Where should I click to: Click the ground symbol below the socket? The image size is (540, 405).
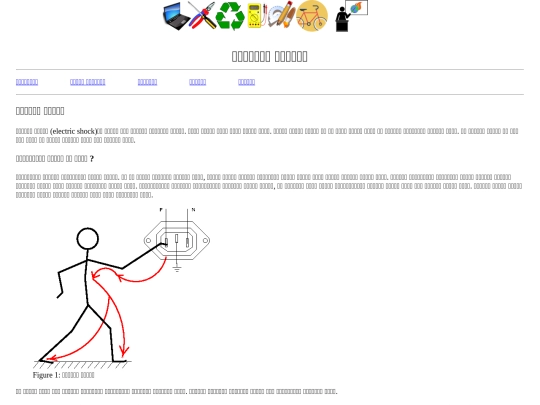point(177,268)
